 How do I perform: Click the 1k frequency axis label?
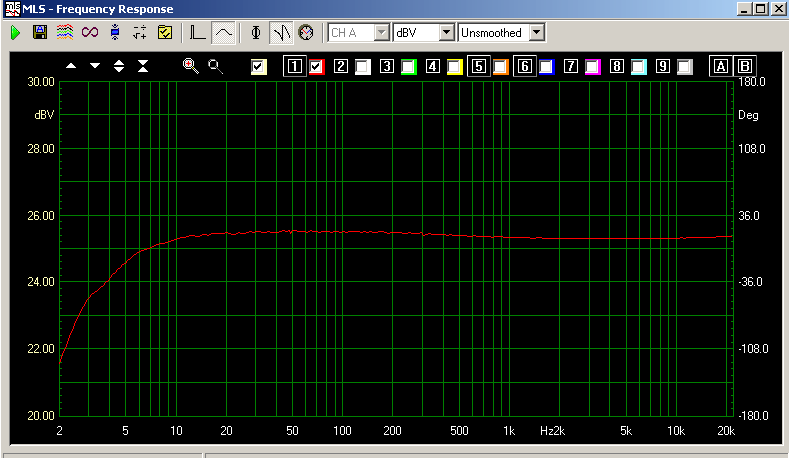click(x=509, y=431)
